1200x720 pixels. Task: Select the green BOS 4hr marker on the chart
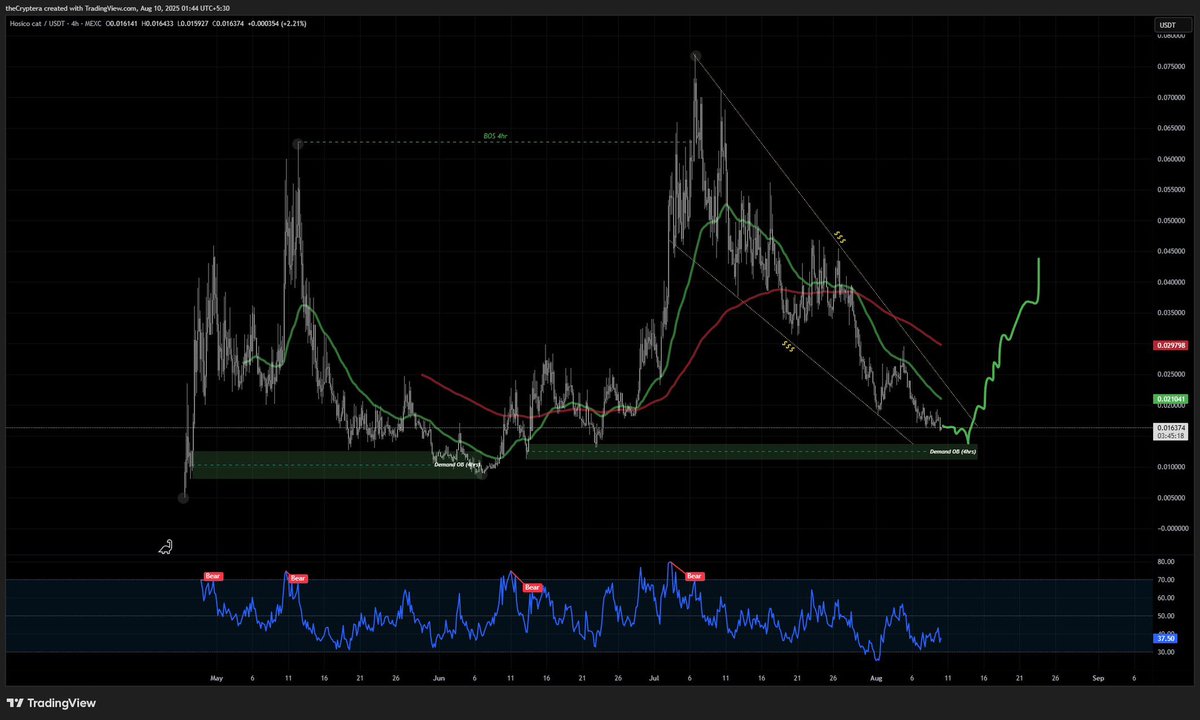(494, 136)
